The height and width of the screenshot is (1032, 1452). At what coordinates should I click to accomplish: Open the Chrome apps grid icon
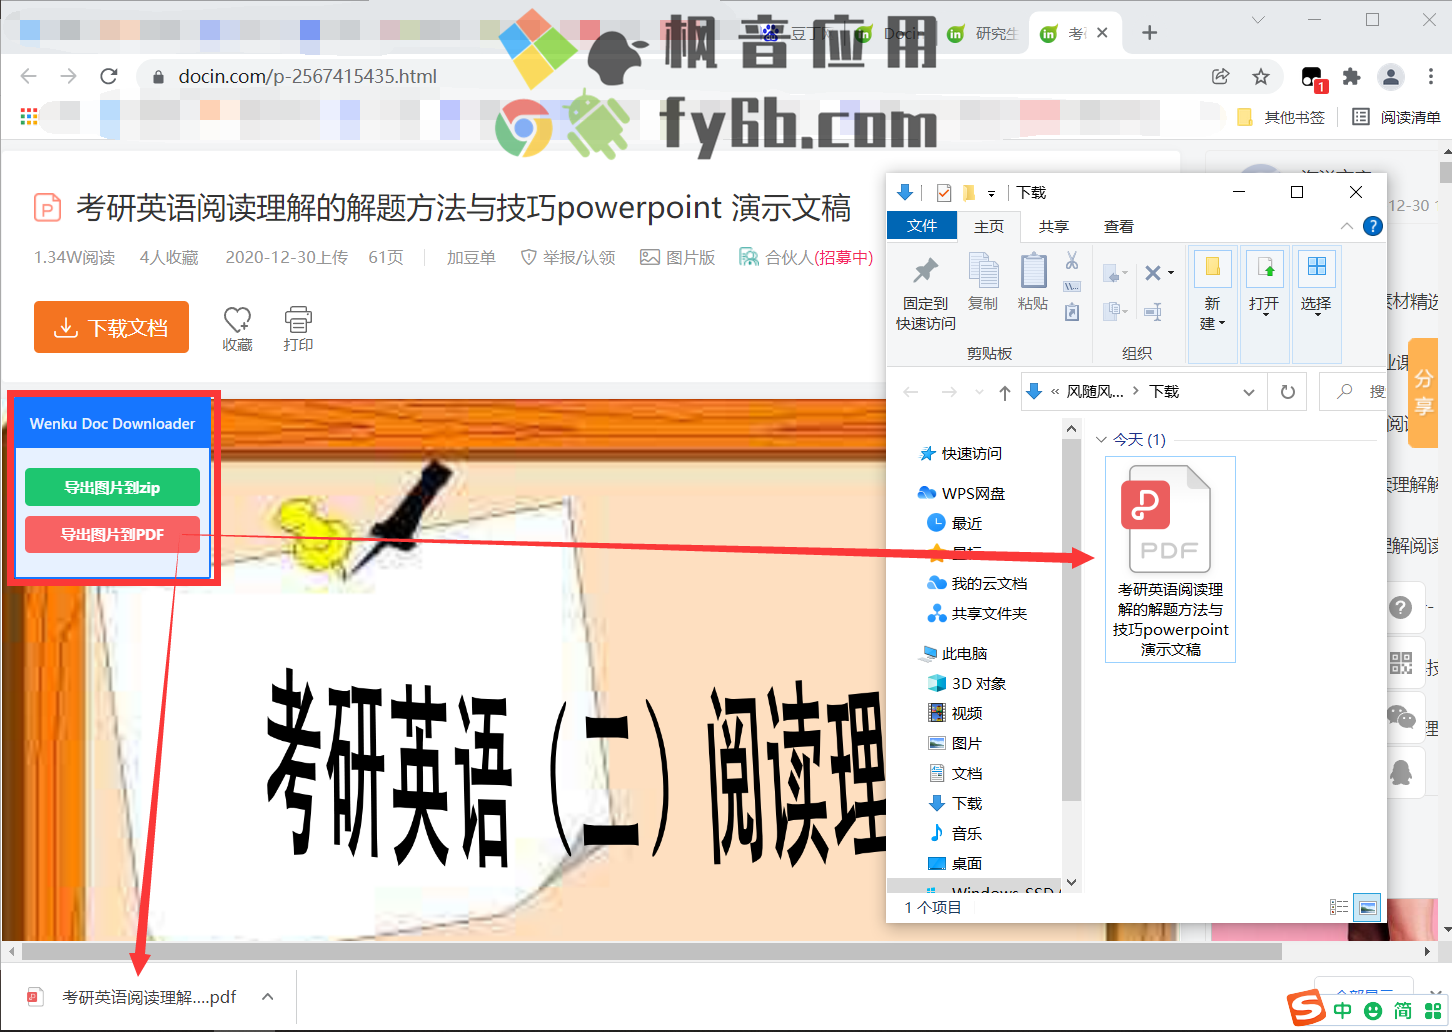point(29,117)
